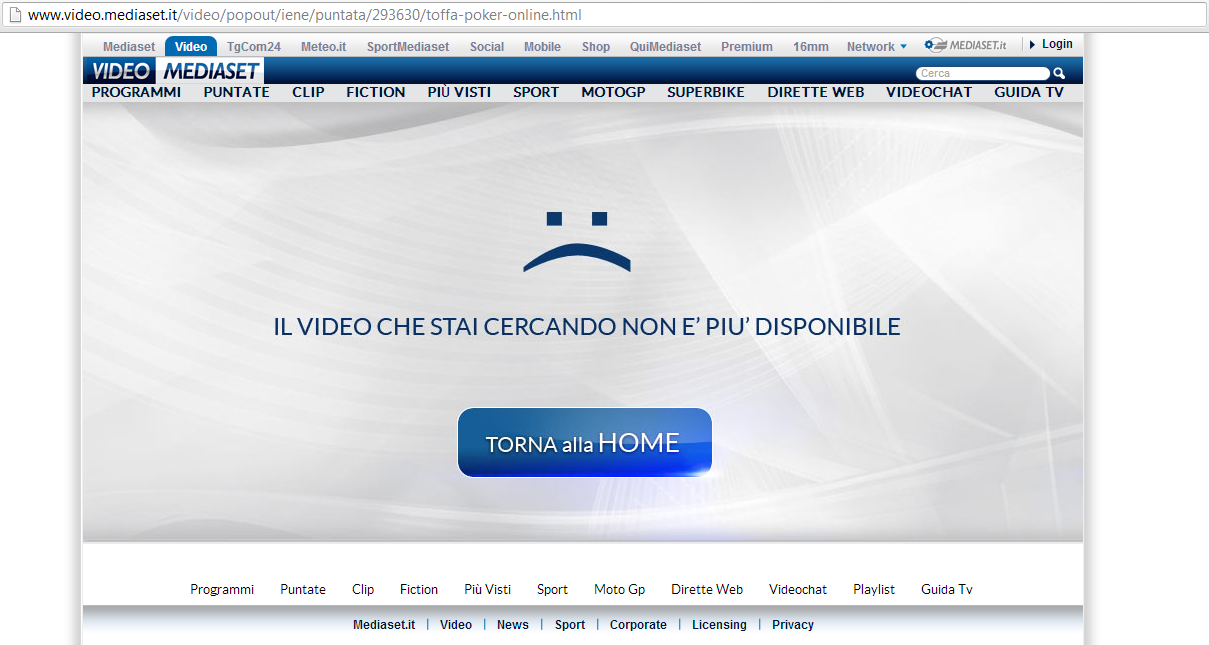Open QuiMediaset in top bar
Image resolution: width=1209 pixels, height=645 pixels.
(x=665, y=47)
